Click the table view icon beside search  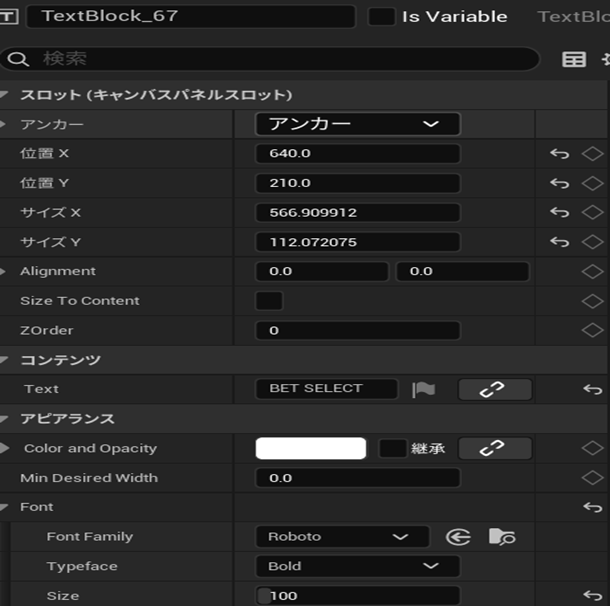point(574,60)
